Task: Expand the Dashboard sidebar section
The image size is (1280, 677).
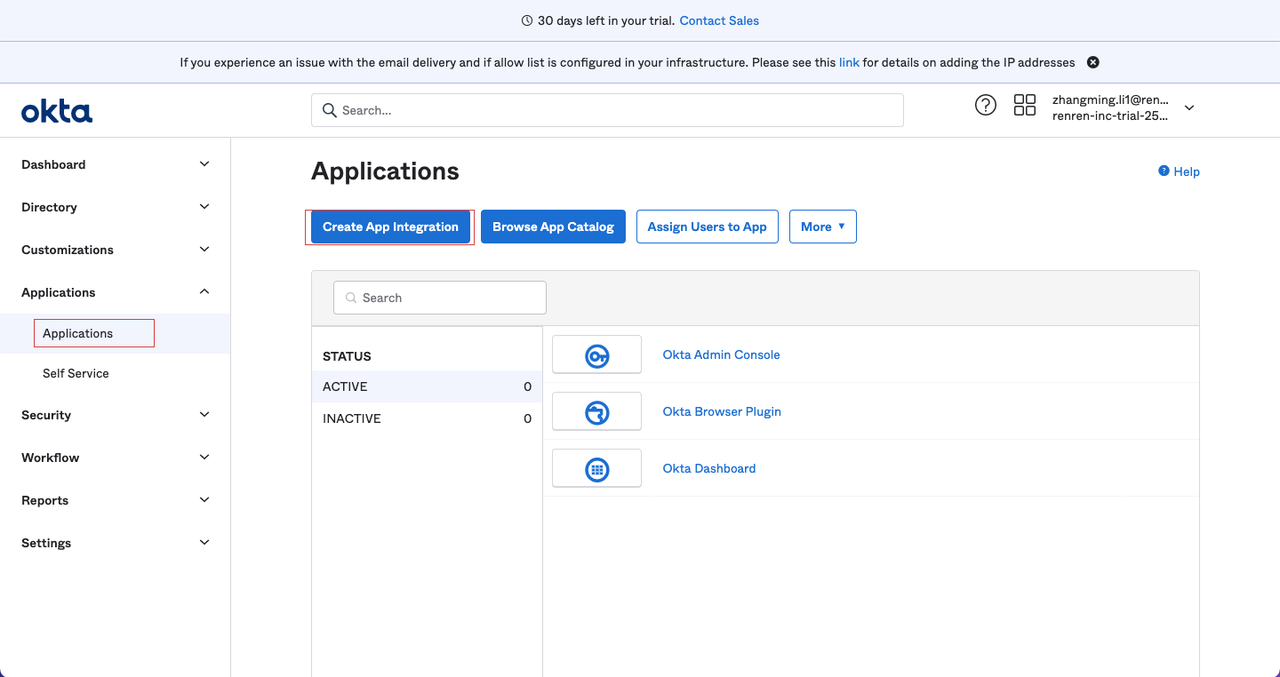Action: (x=204, y=164)
